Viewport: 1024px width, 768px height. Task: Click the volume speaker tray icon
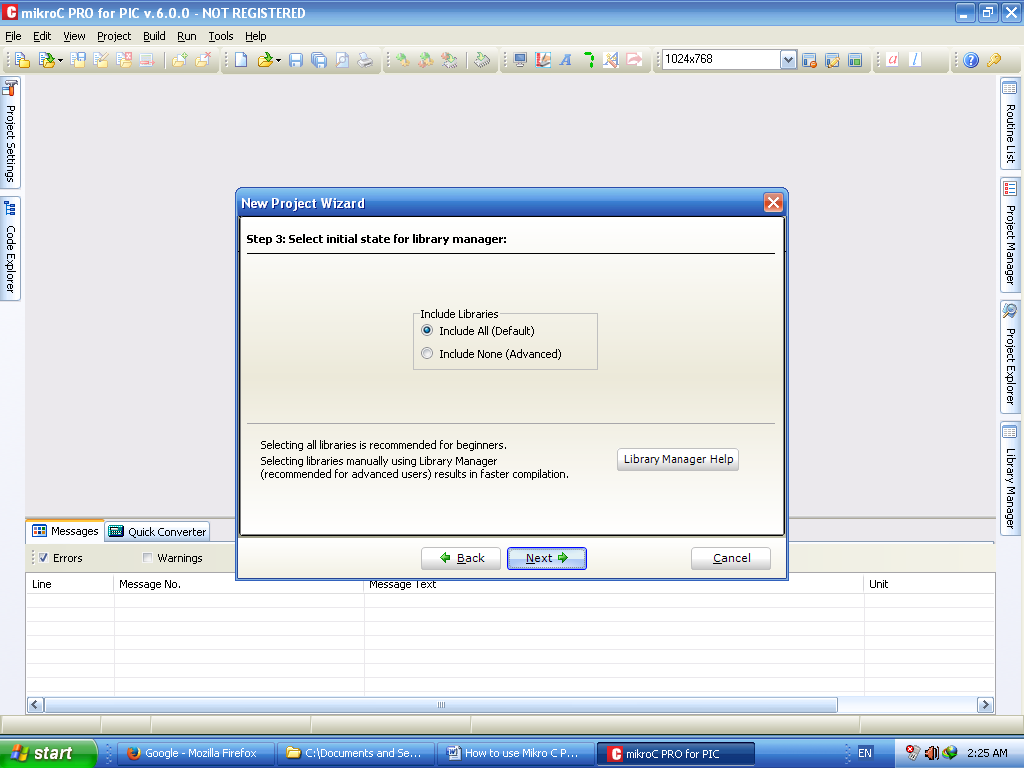931,753
